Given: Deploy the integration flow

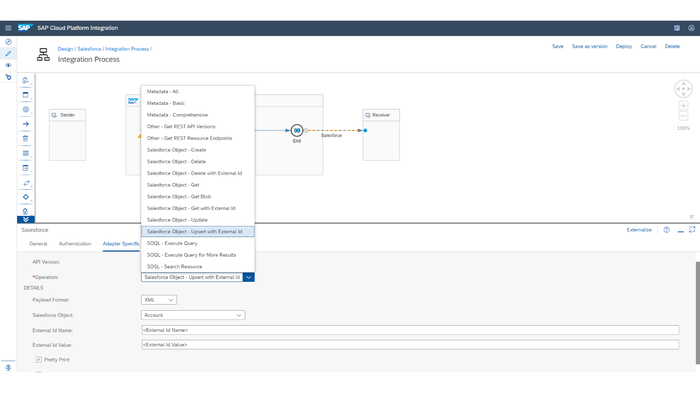Looking at the screenshot, I should (x=624, y=46).
